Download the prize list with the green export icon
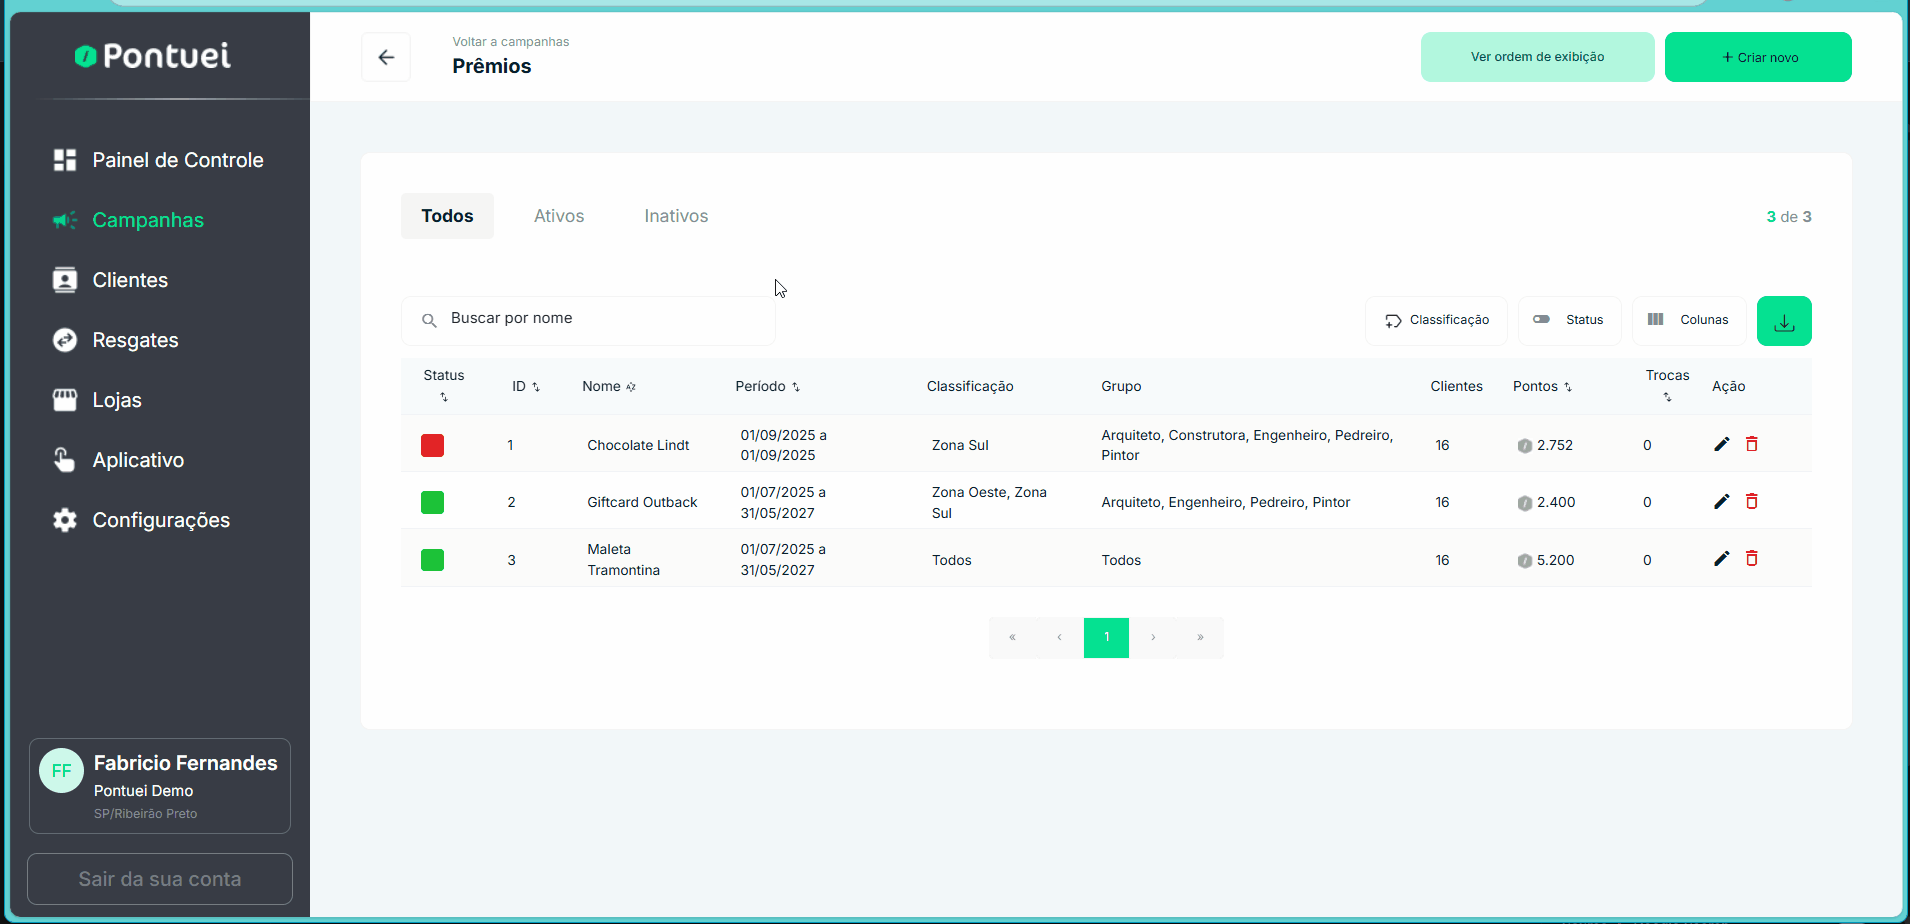The image size is (1910, 924). (x=1783, y=321)
